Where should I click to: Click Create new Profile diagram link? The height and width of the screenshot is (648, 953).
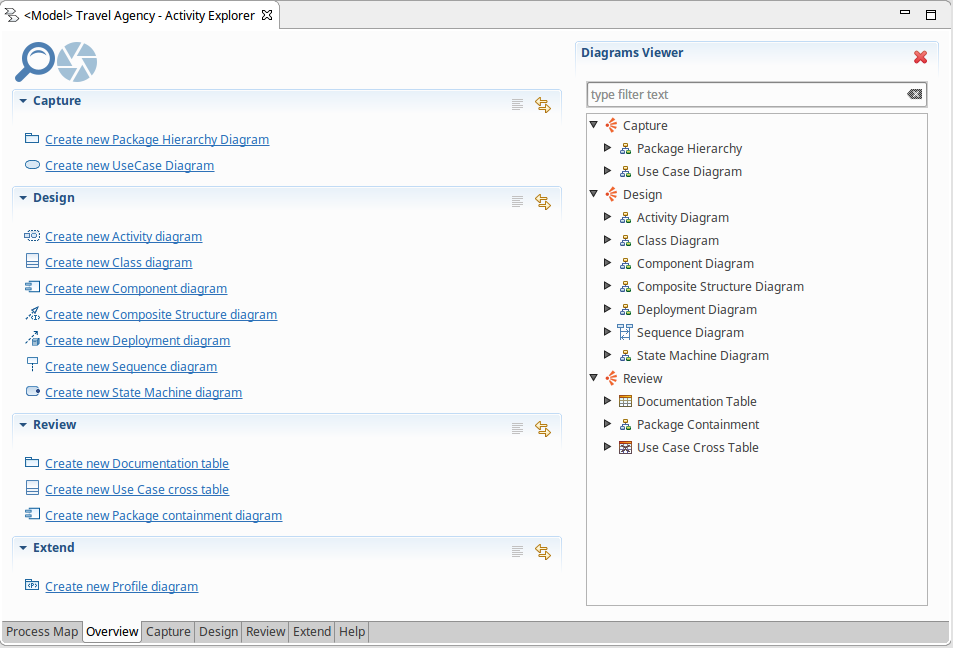coord(121,586)
